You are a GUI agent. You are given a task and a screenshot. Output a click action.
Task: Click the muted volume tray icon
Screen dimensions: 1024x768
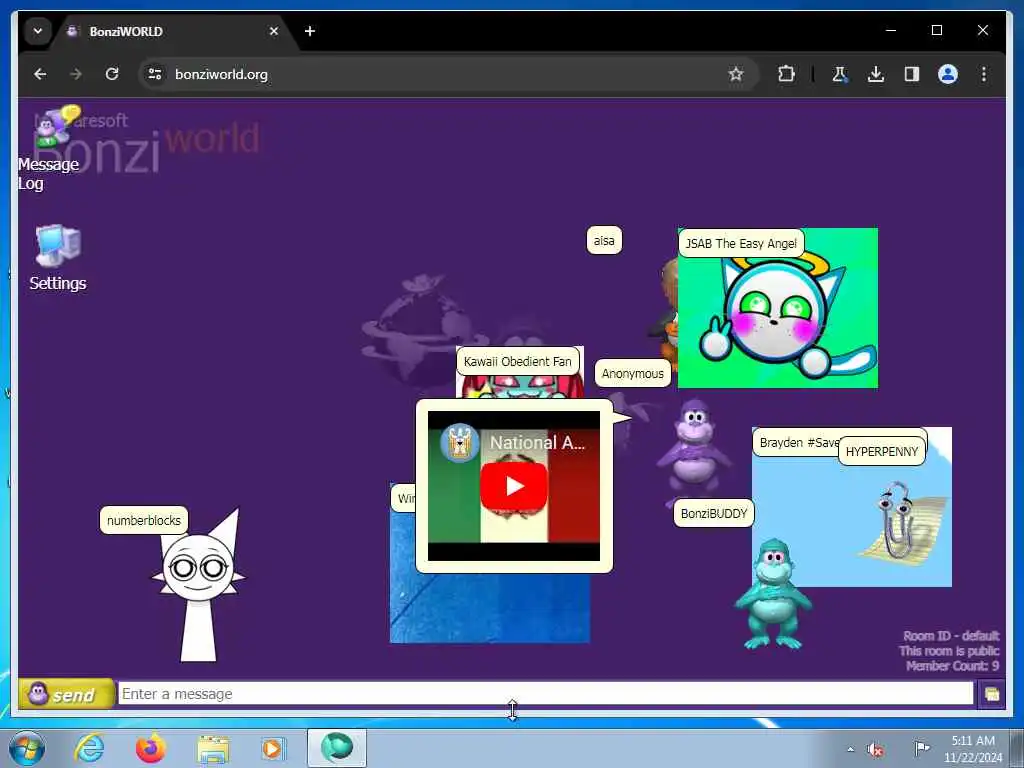click(x=875, y=749)
